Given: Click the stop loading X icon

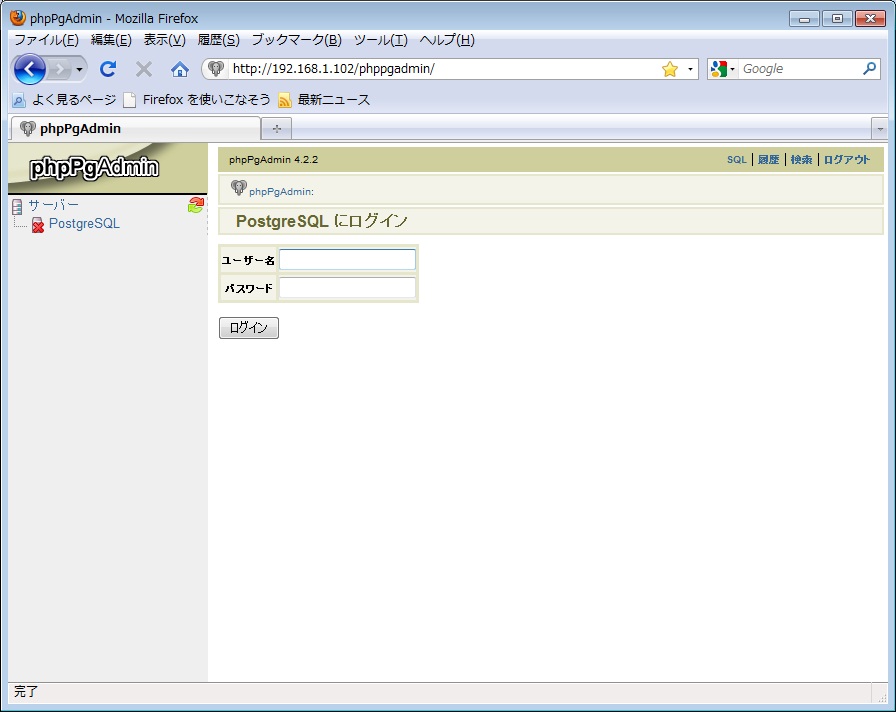Looking at the screenshot, I should coord(143,69).
